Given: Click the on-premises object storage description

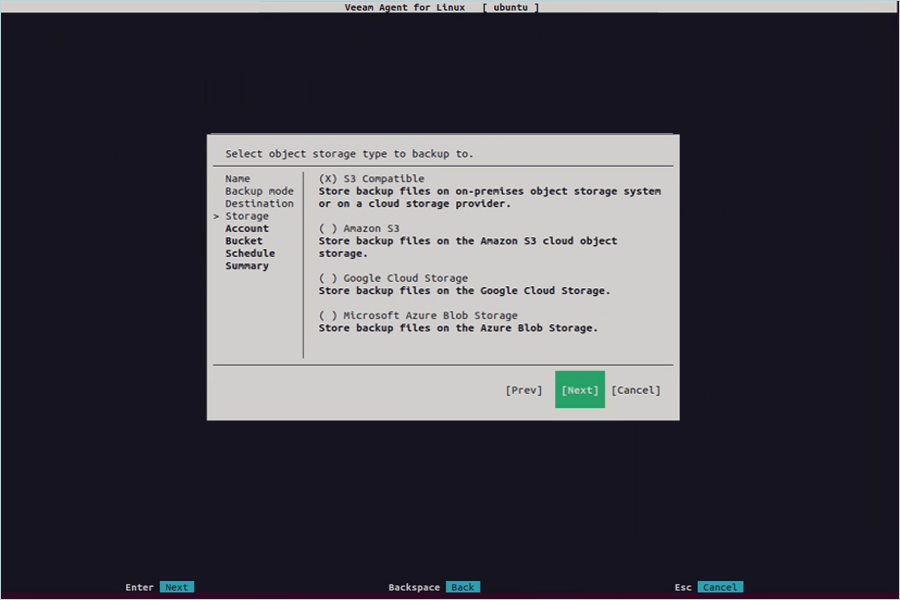Looking at the screenshot, I should (490, 198).
